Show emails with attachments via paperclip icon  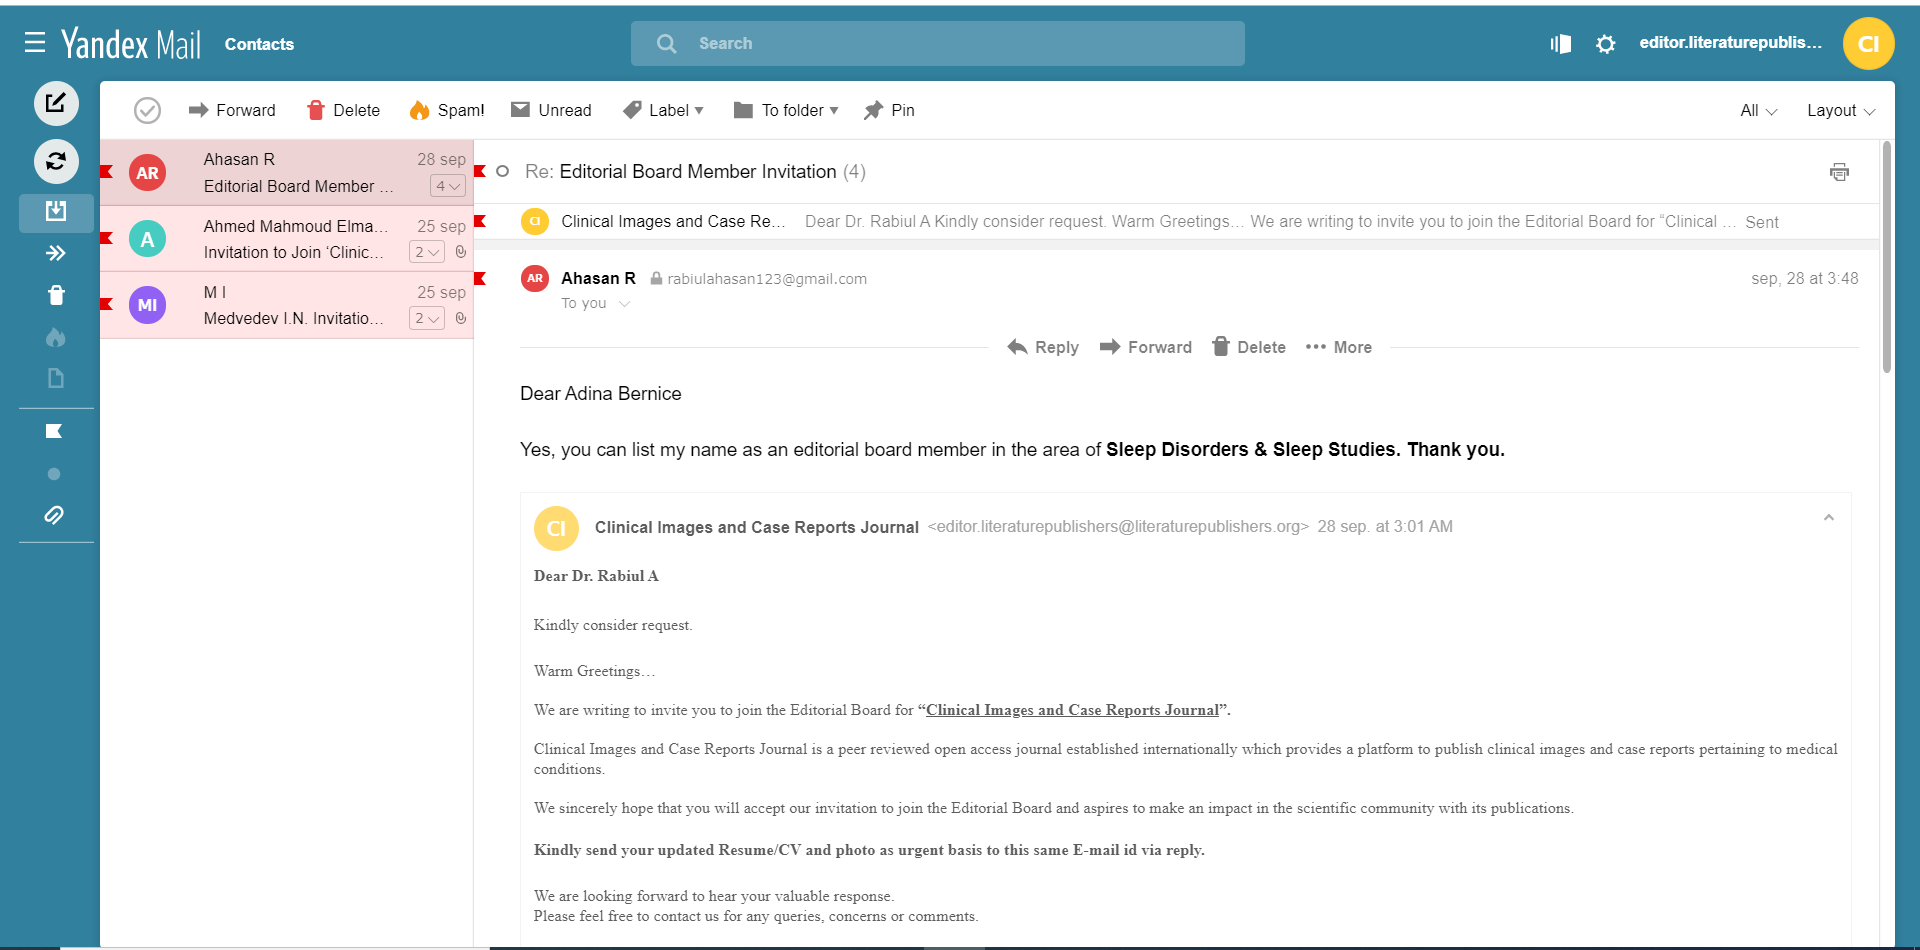[x=54, y=515]
